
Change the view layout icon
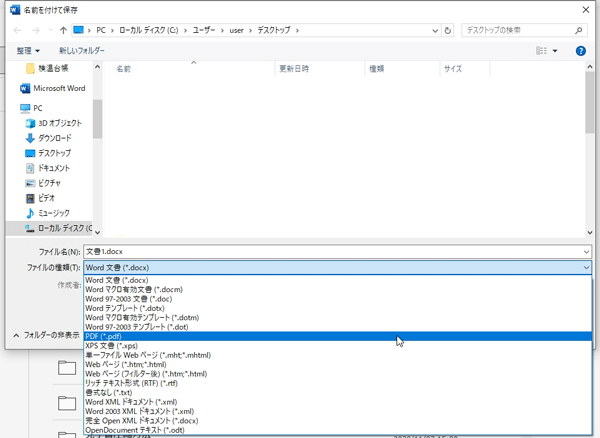click(541, 50)
